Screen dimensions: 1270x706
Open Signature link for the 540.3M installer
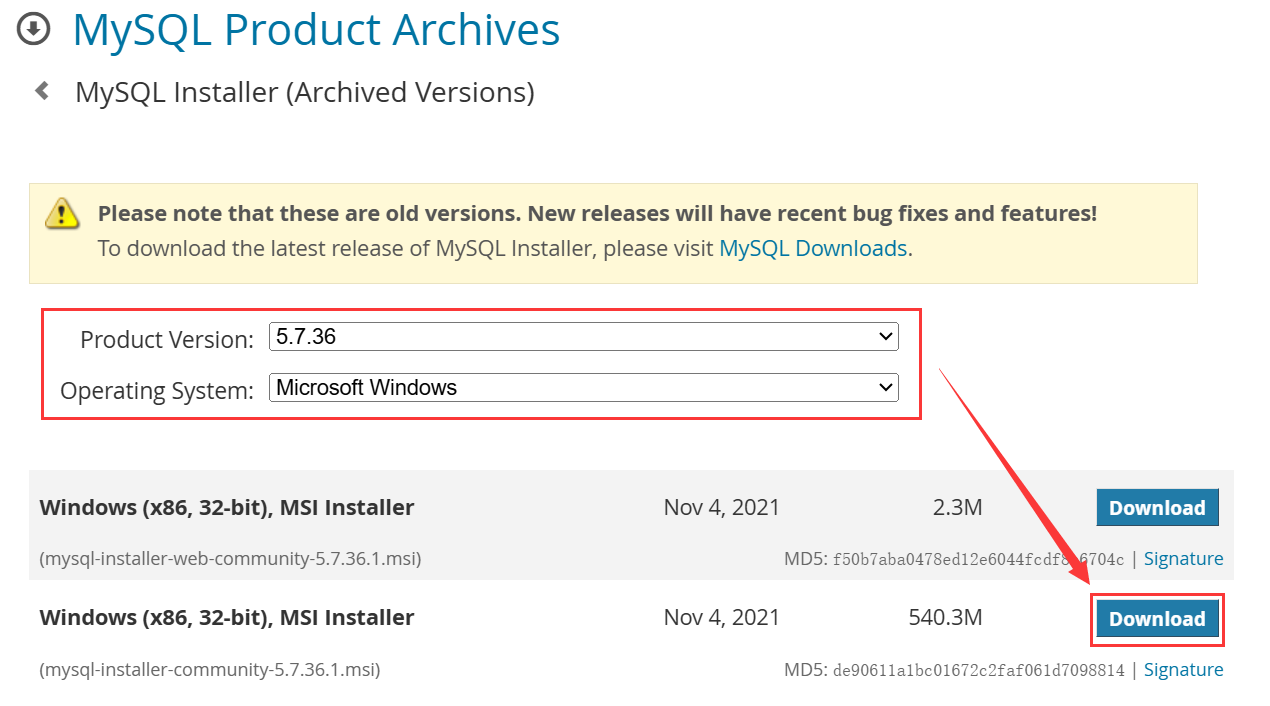click(x=1183, y=670)
